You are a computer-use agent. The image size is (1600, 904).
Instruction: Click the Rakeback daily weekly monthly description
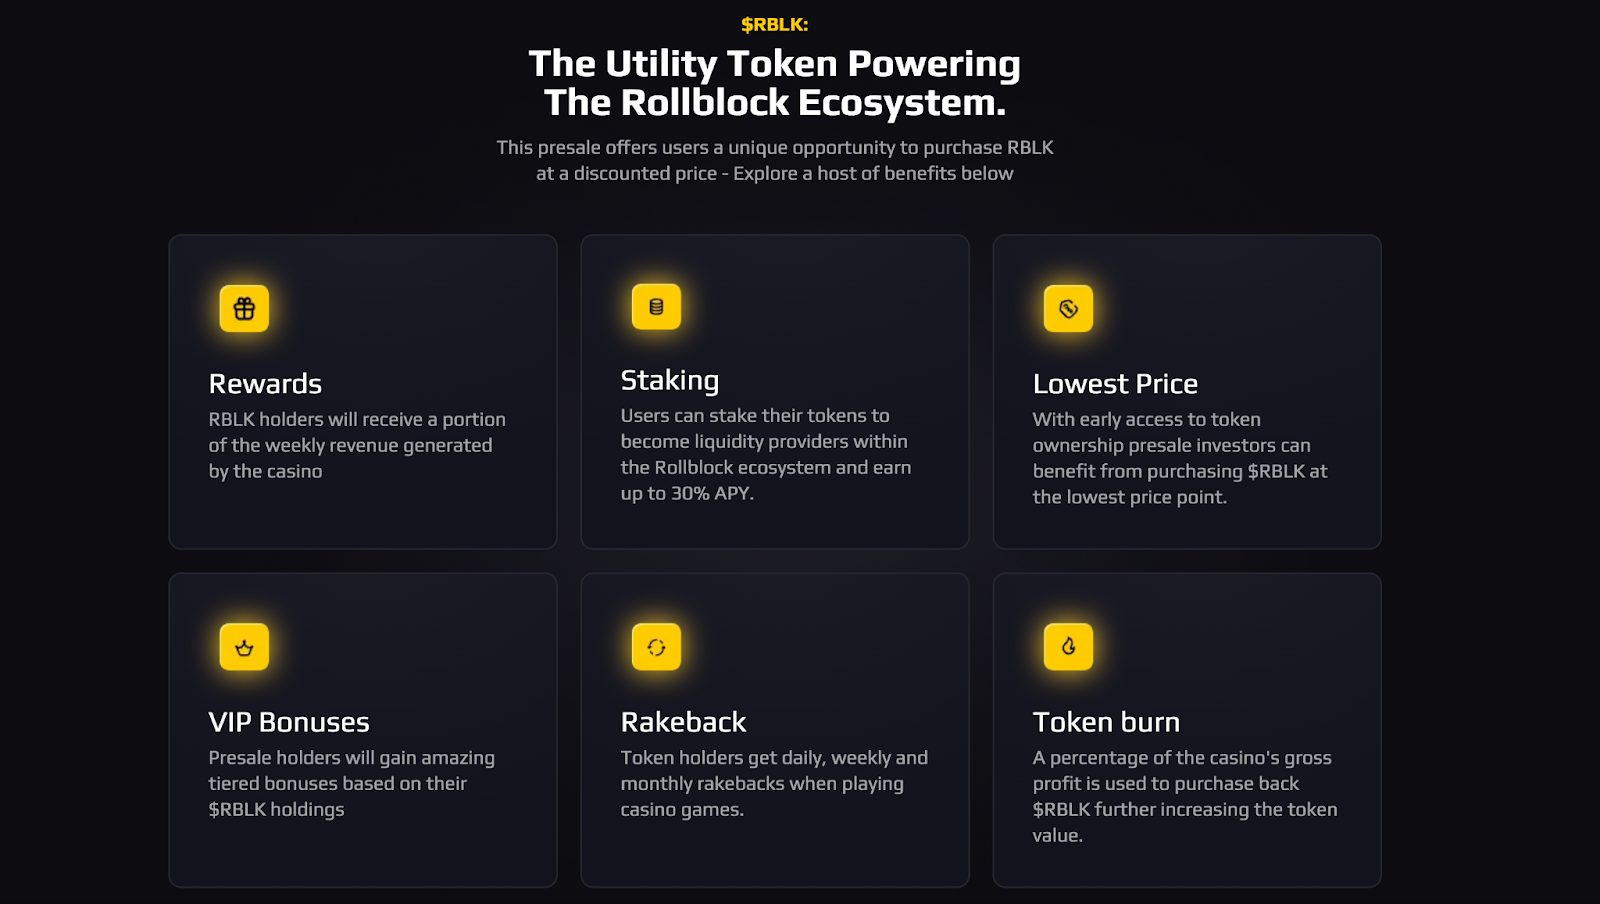[773, 784]
